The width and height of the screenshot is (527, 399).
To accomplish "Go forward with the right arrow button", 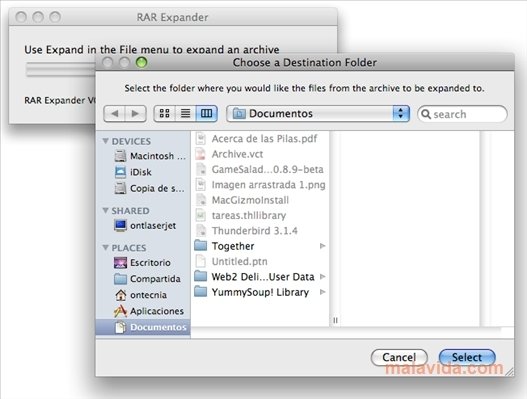I will [x=135, y=114].
